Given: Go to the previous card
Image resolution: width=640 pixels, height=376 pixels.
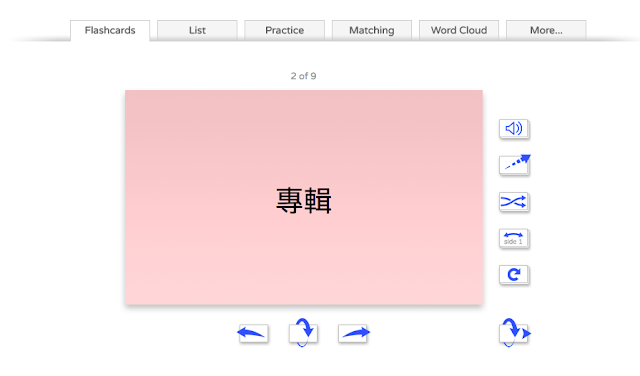Looking at the screenshot, I should coord(253,333).
